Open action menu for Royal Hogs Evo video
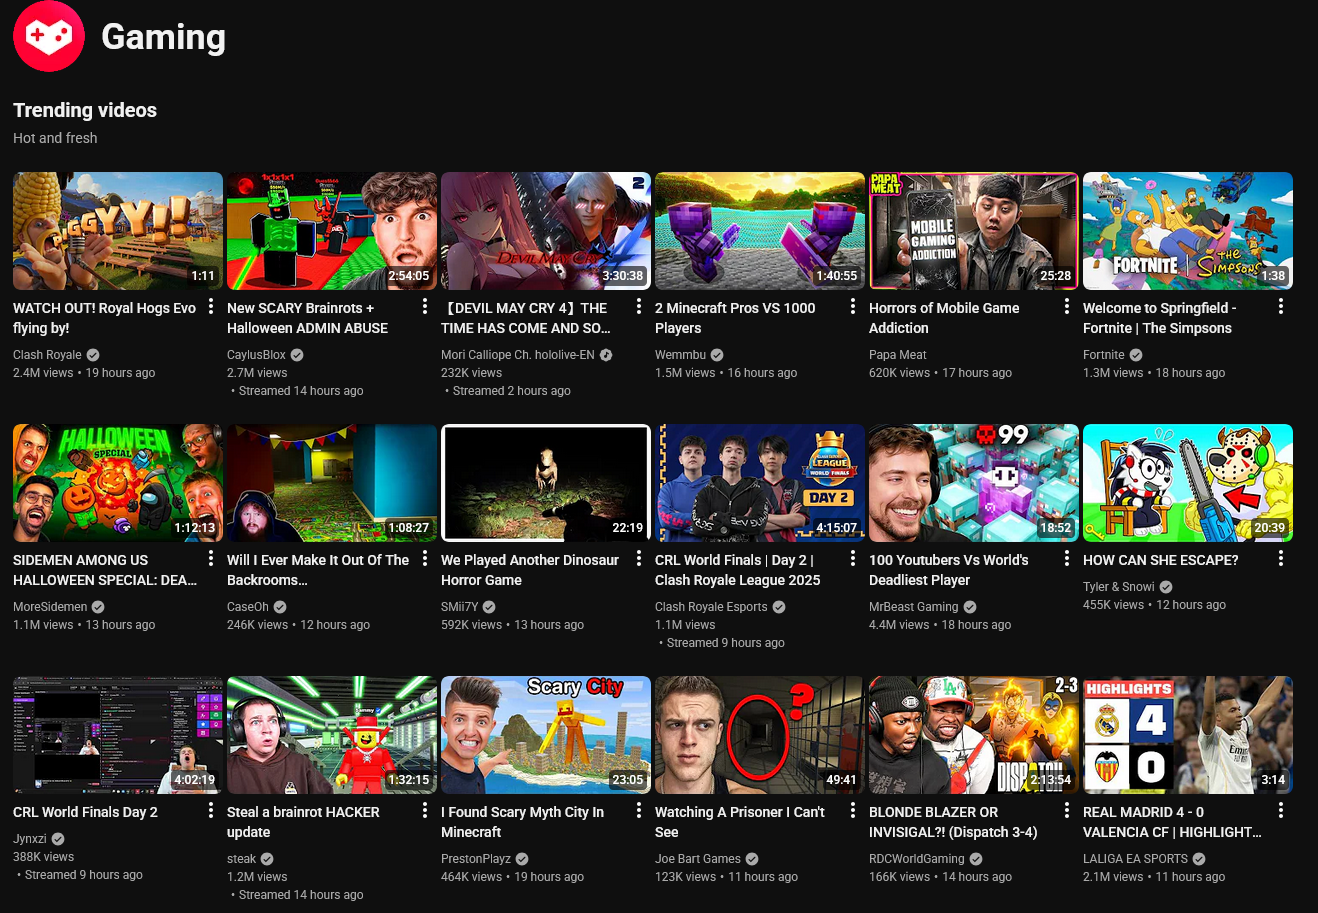1318x913 pixels. point(211,307)
